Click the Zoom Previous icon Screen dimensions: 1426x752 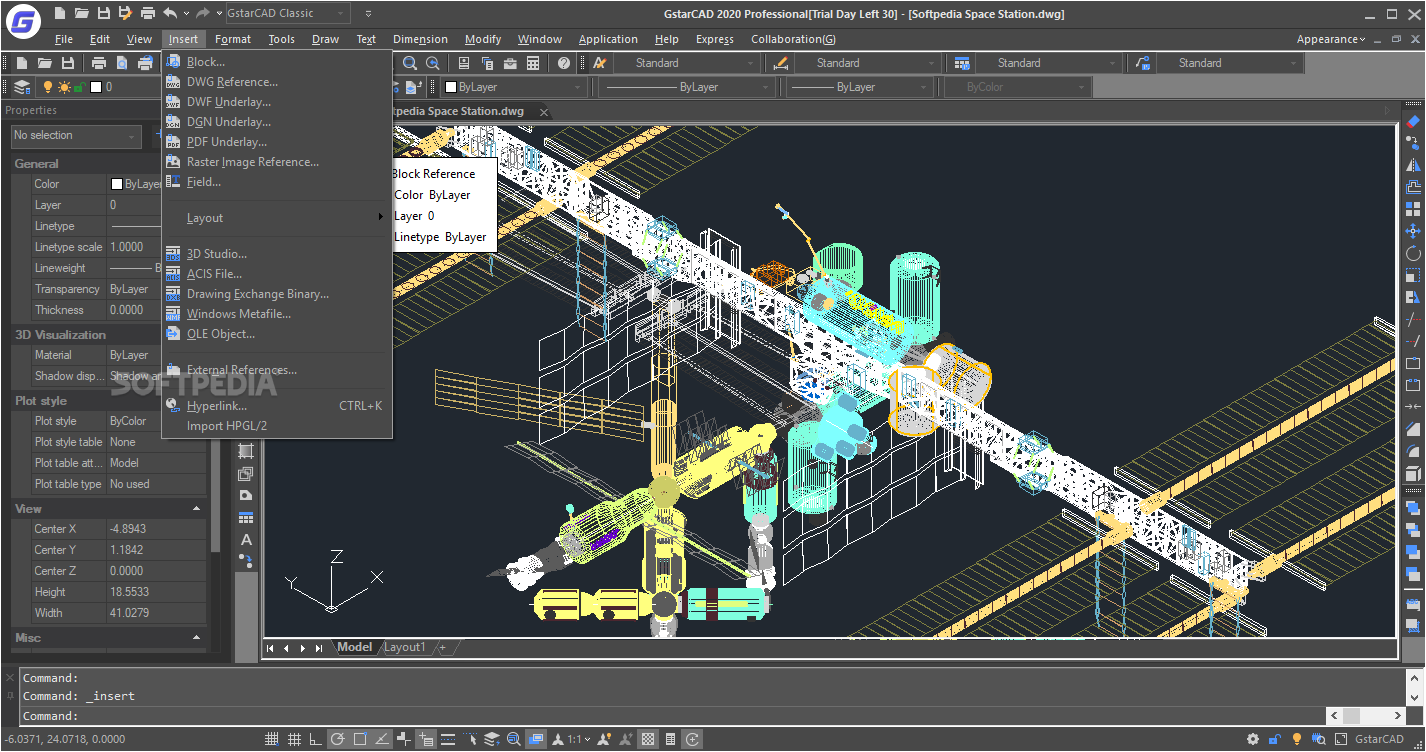(433, 63)
